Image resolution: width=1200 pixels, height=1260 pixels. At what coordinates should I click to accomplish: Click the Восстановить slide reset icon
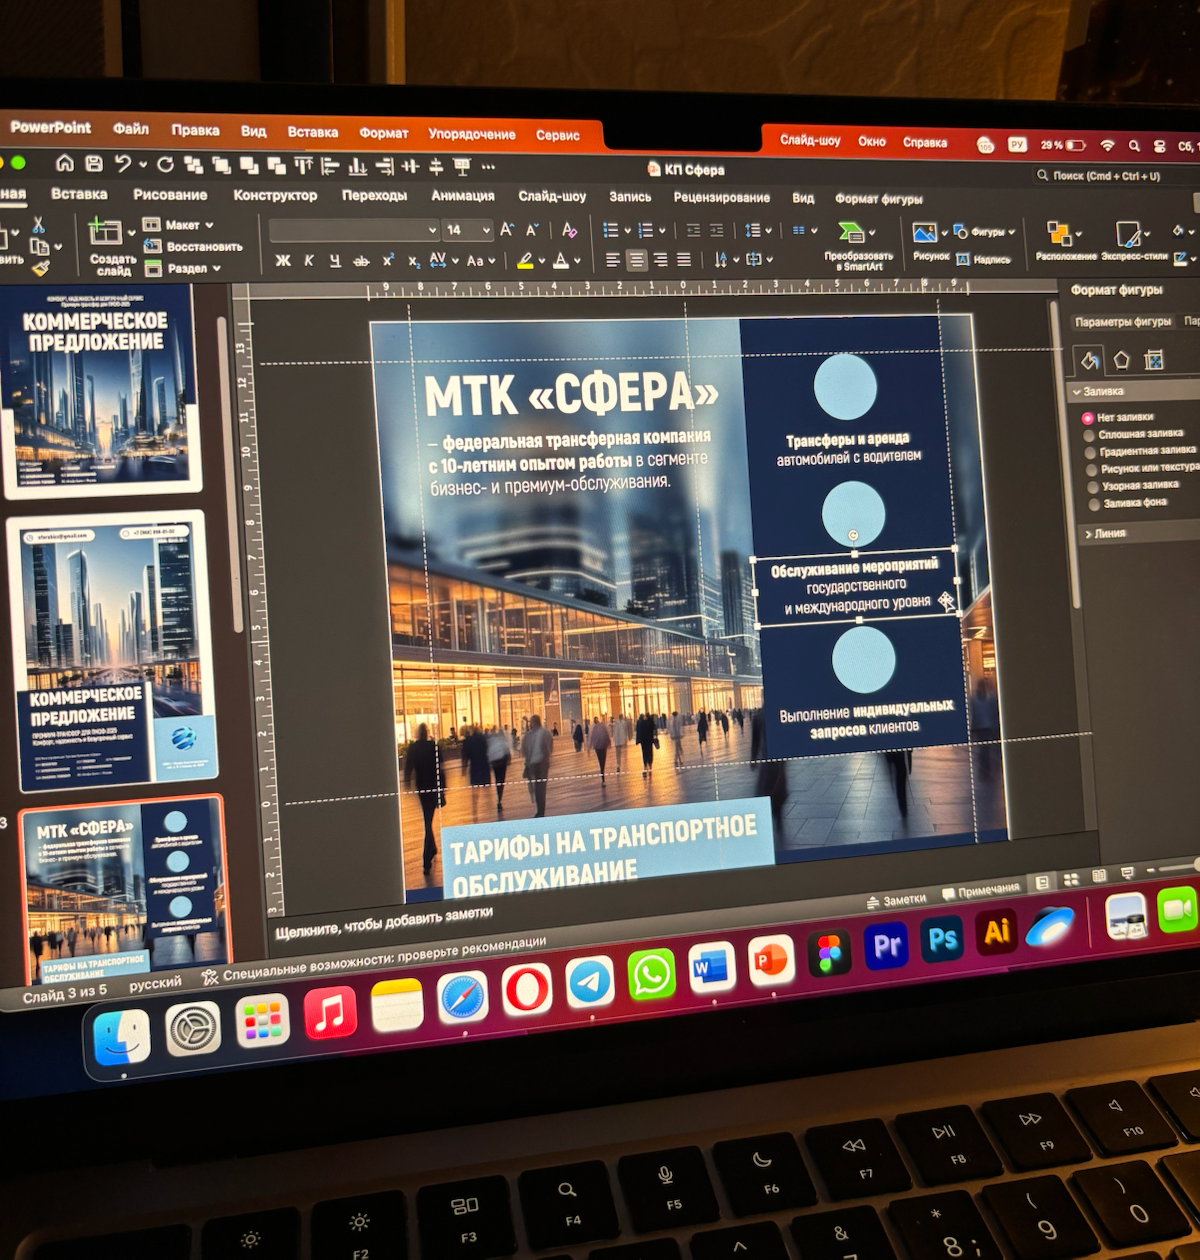pos(153,246)
